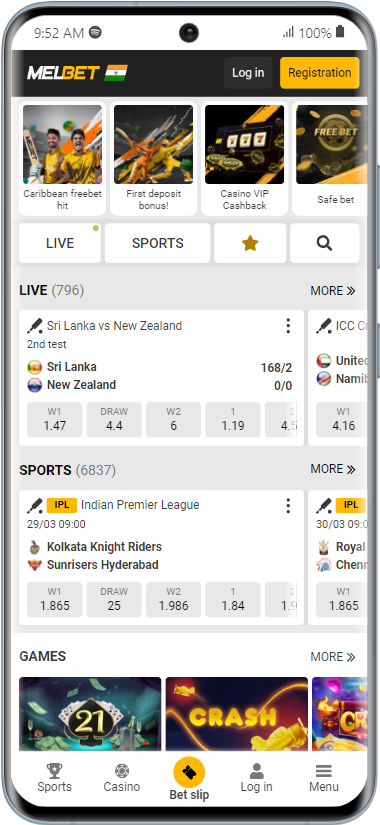Tap the search magnifier icon
Image resolution: width=380 pixels, height=825 pixels.
click(325, 243)
